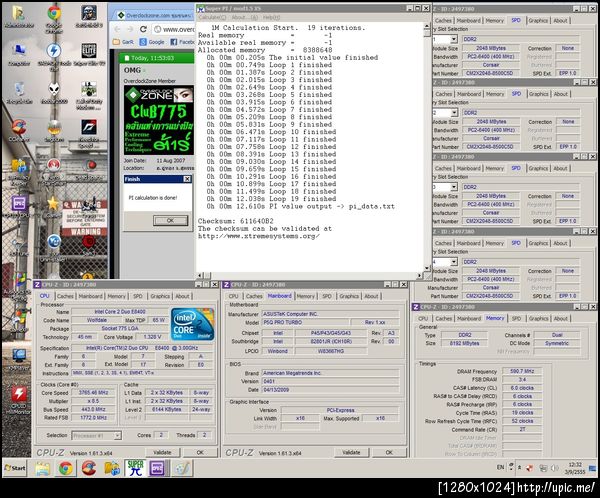Open the Administrator folder on desktop

point(19,15)
